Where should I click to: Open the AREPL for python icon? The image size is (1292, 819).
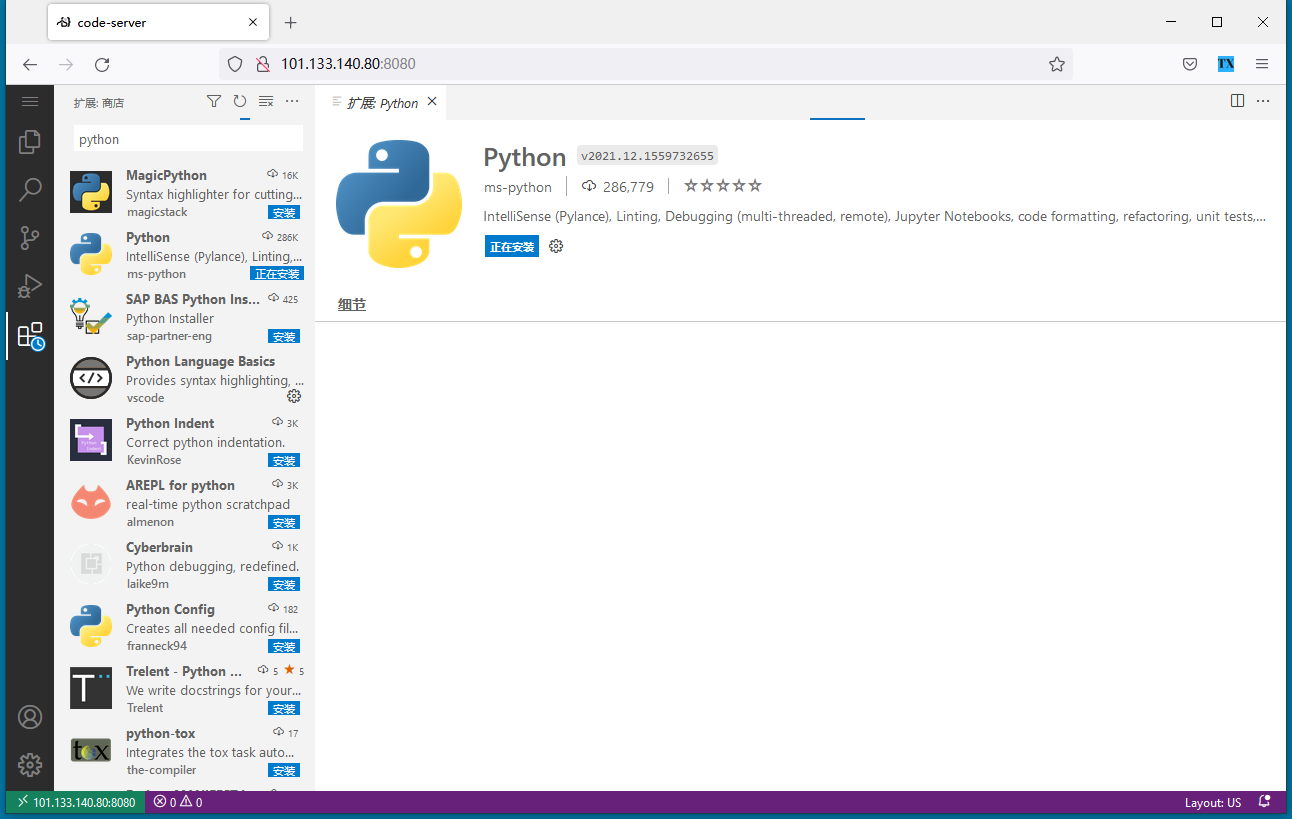point(91,502)
